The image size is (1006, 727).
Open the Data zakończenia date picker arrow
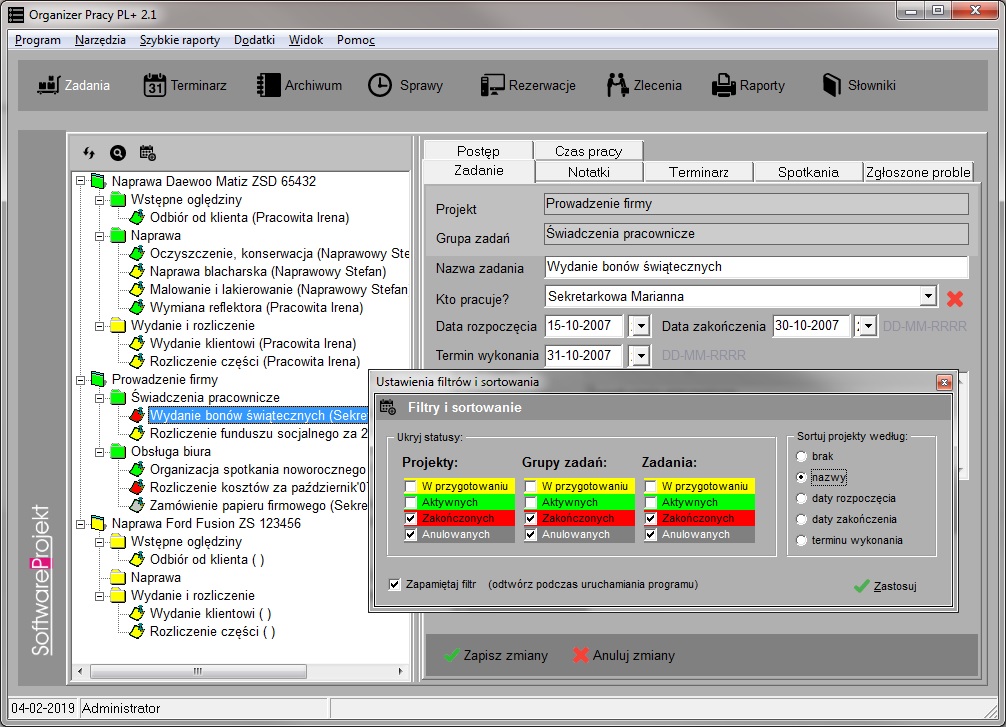click(868, 326)
